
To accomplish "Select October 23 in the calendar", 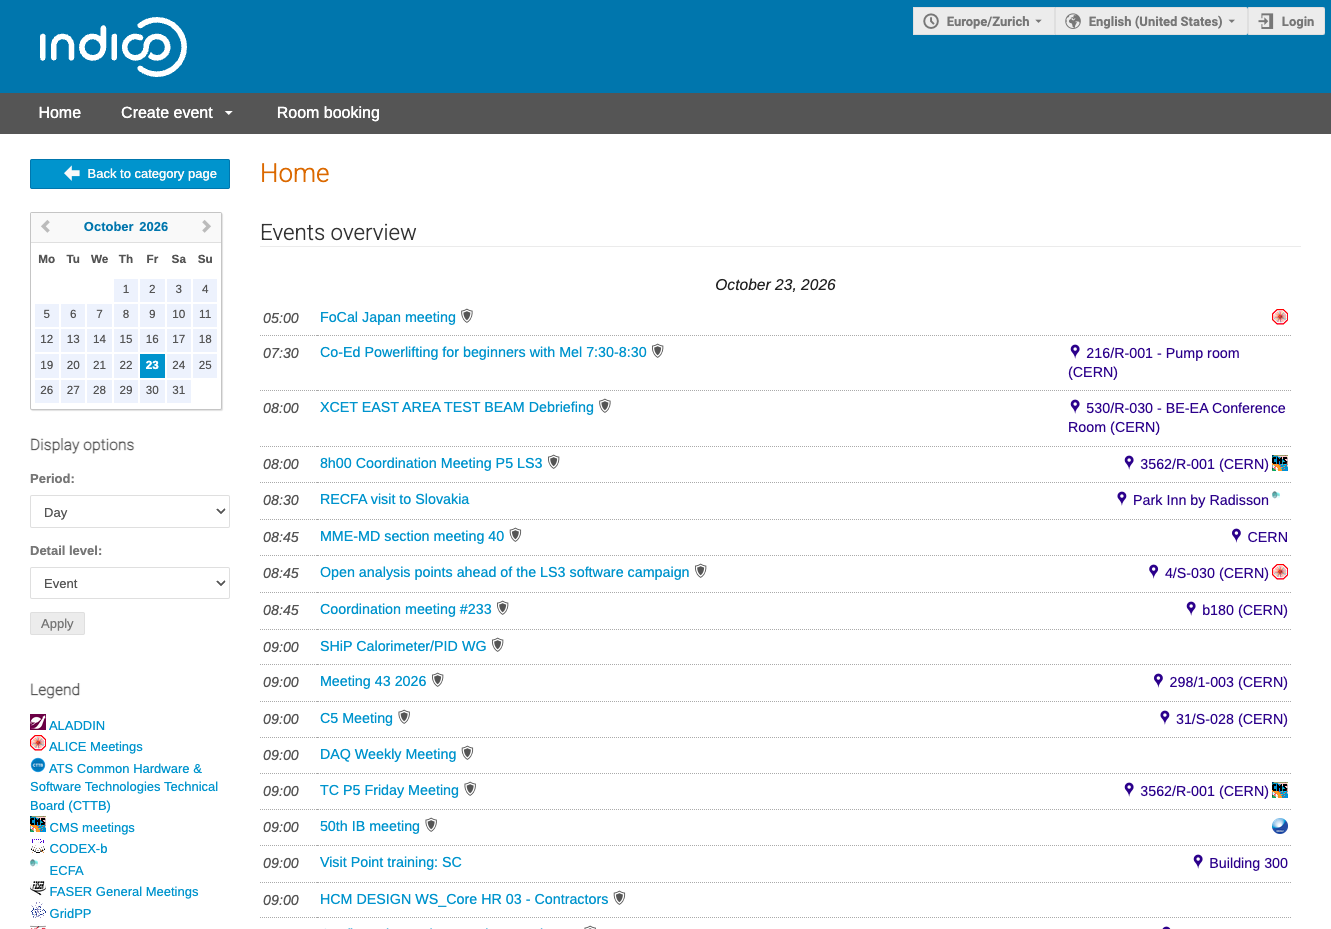I will [x=152, y=365].
